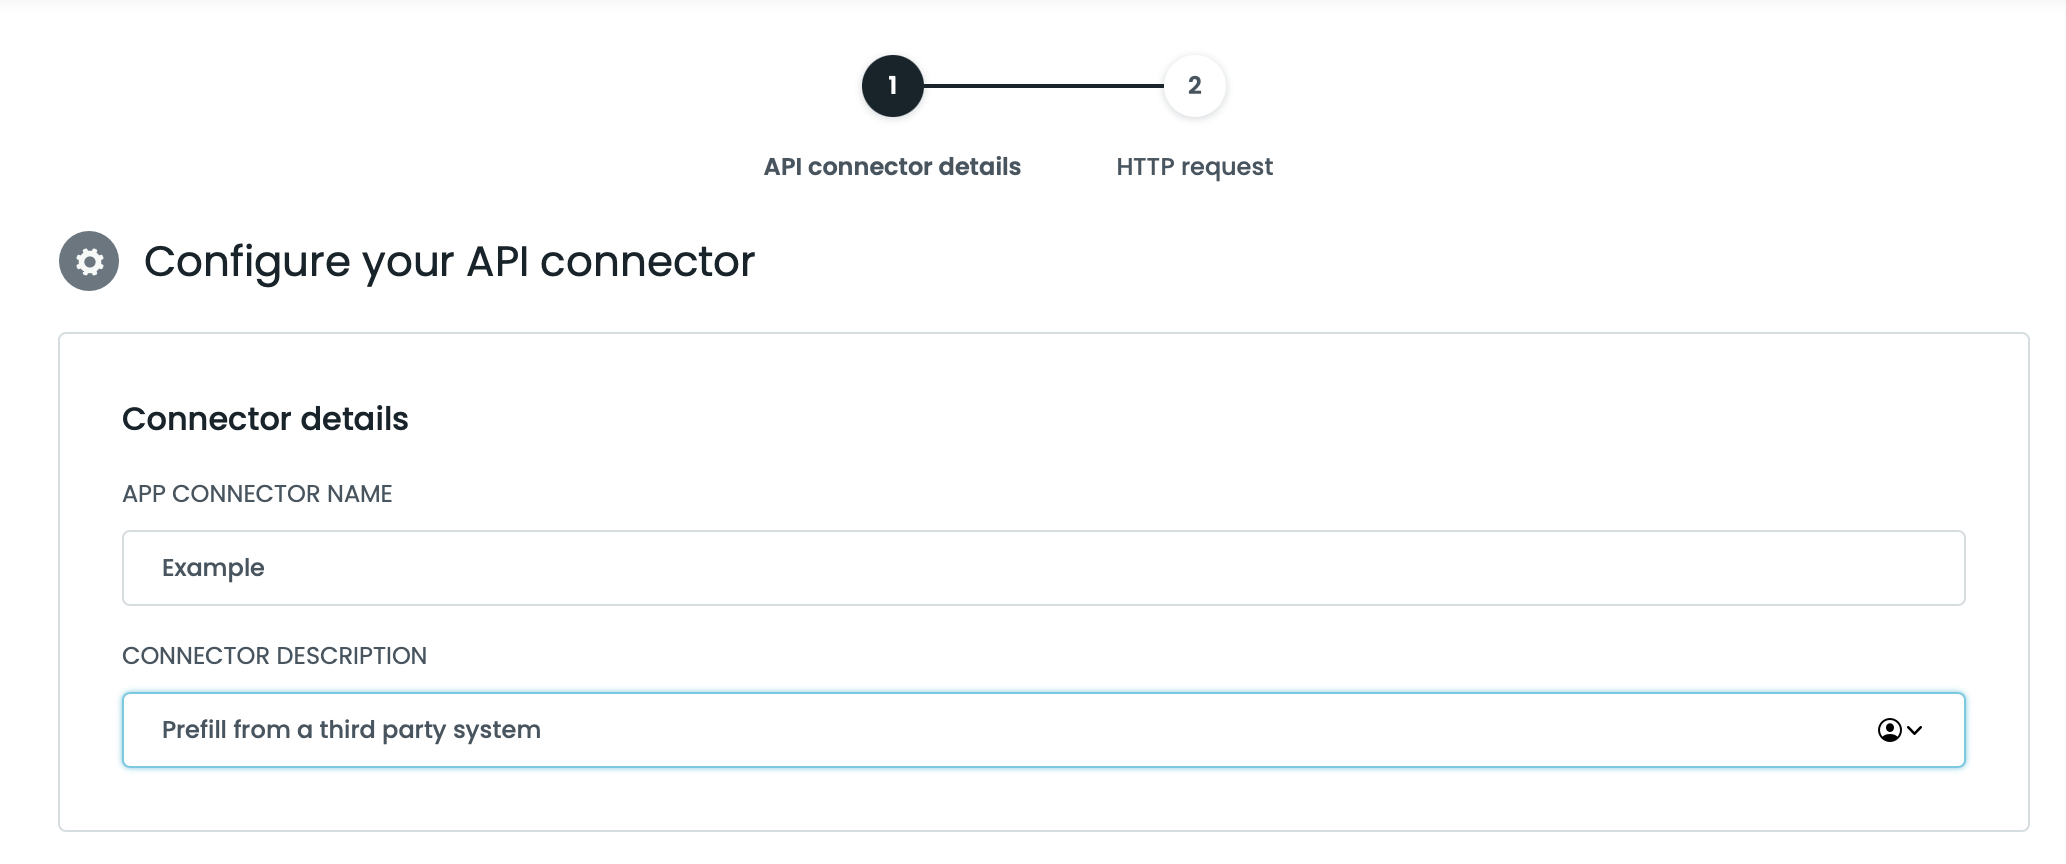Click the word 'connector' in the main title
The height and width of the screenshot is (864, 2066).
pos(647,262)
